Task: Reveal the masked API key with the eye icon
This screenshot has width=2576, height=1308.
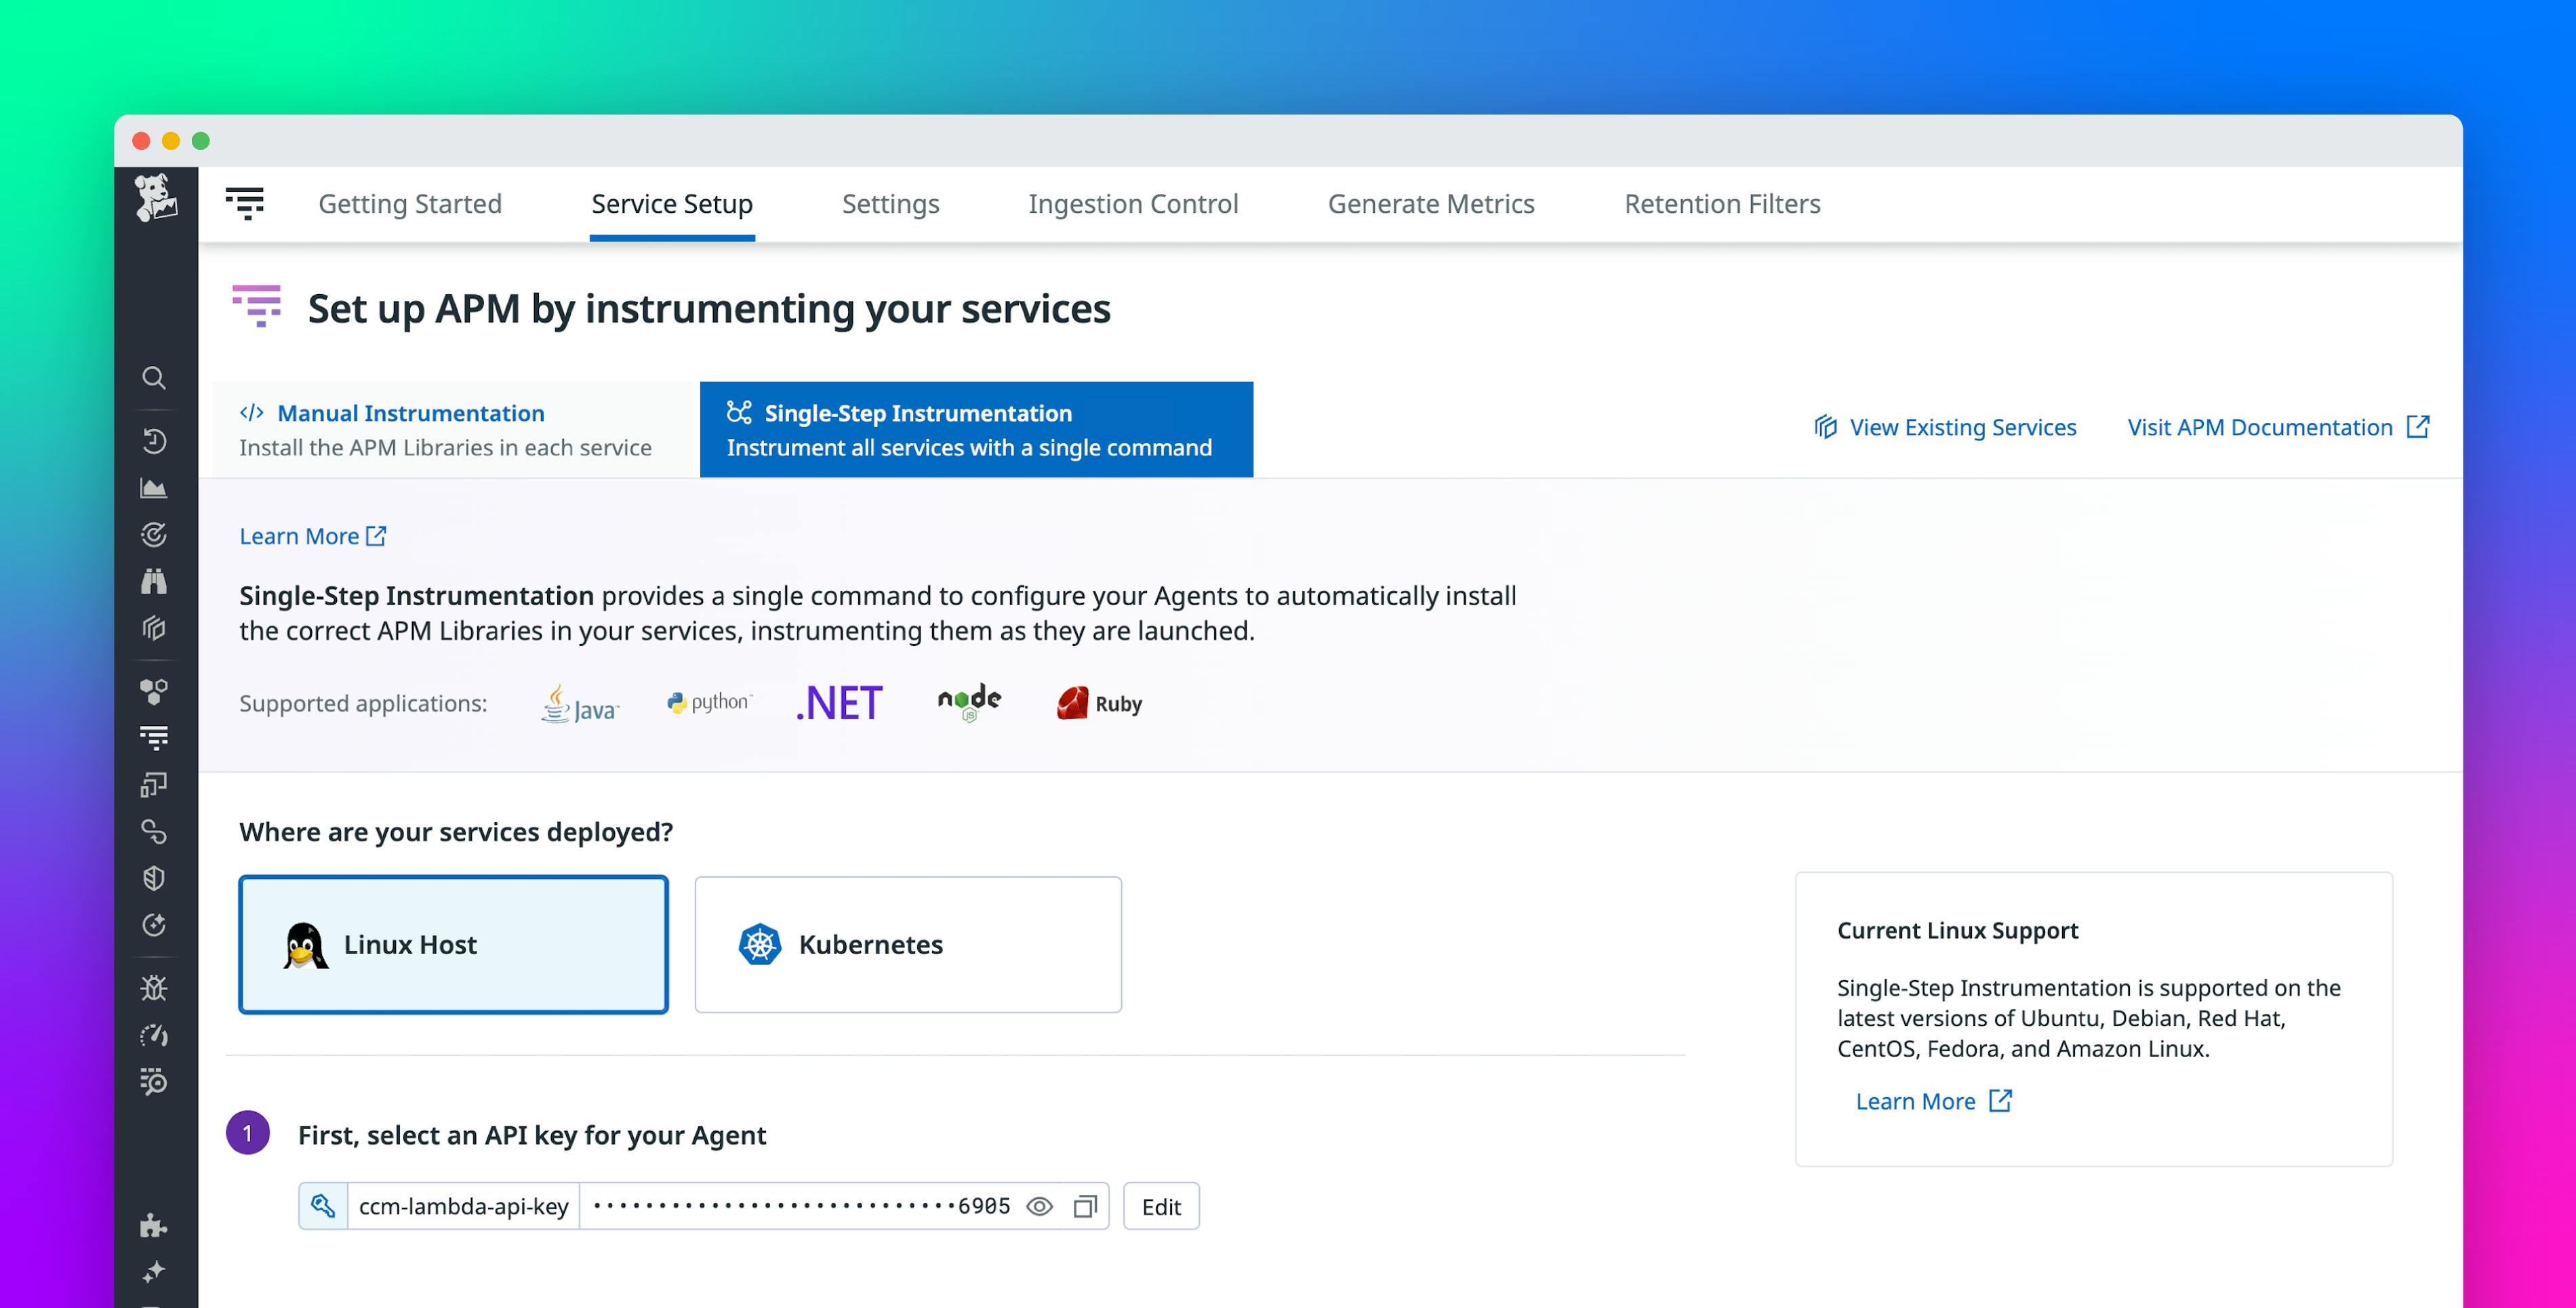Action: click(1039, 1206)
